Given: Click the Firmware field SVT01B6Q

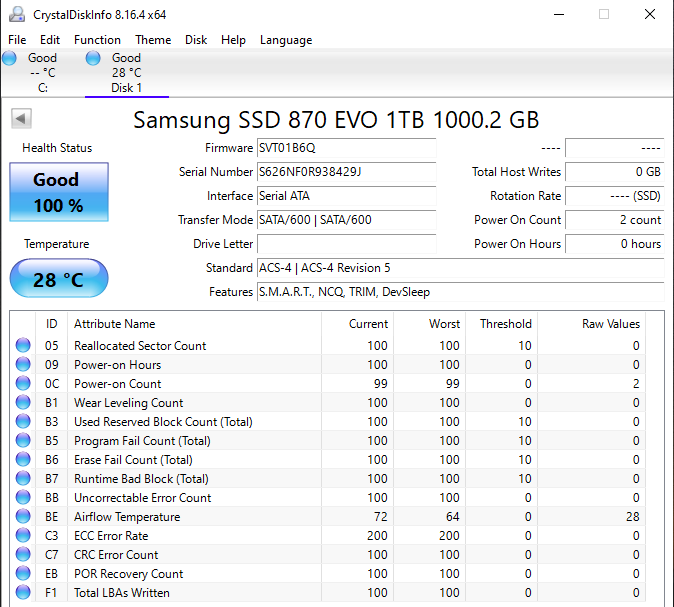Looking at the screenshot, I should coord(346,148).
